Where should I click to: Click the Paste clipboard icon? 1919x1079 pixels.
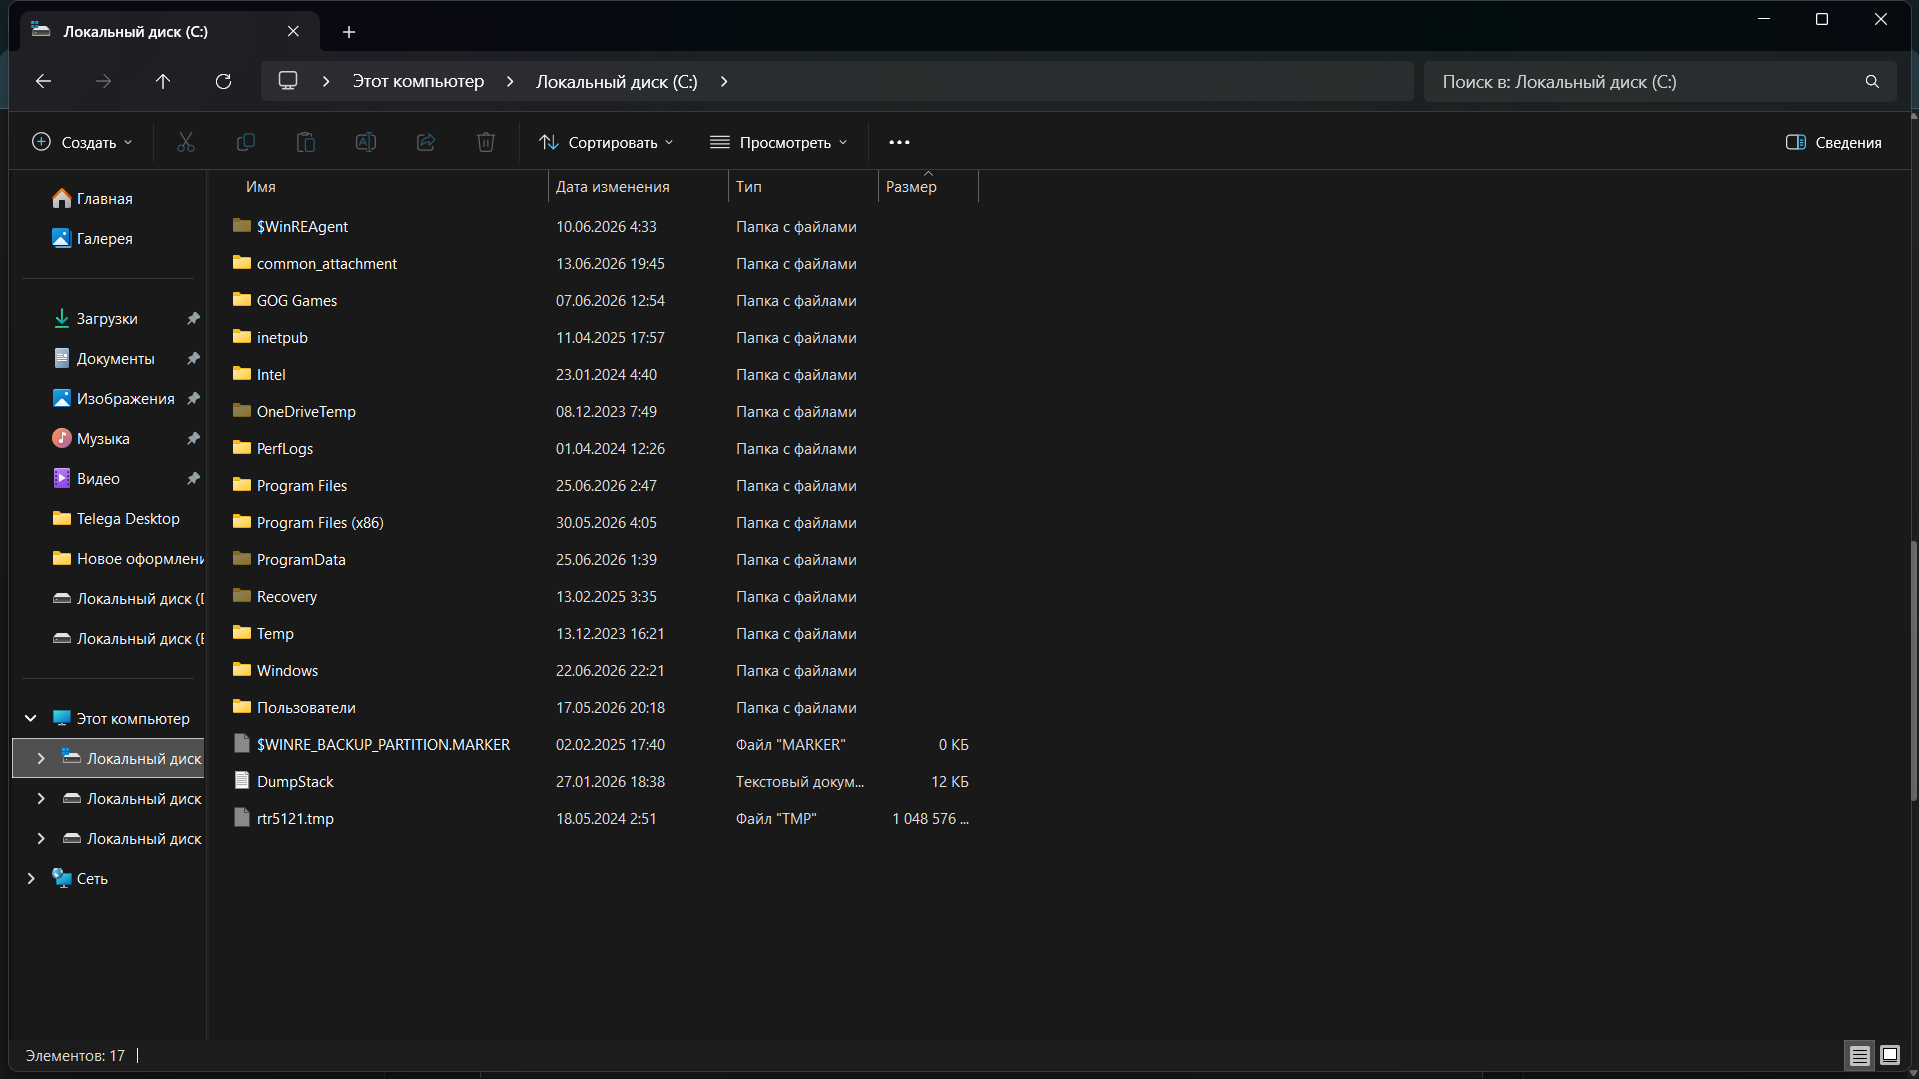tap(306, 142)
